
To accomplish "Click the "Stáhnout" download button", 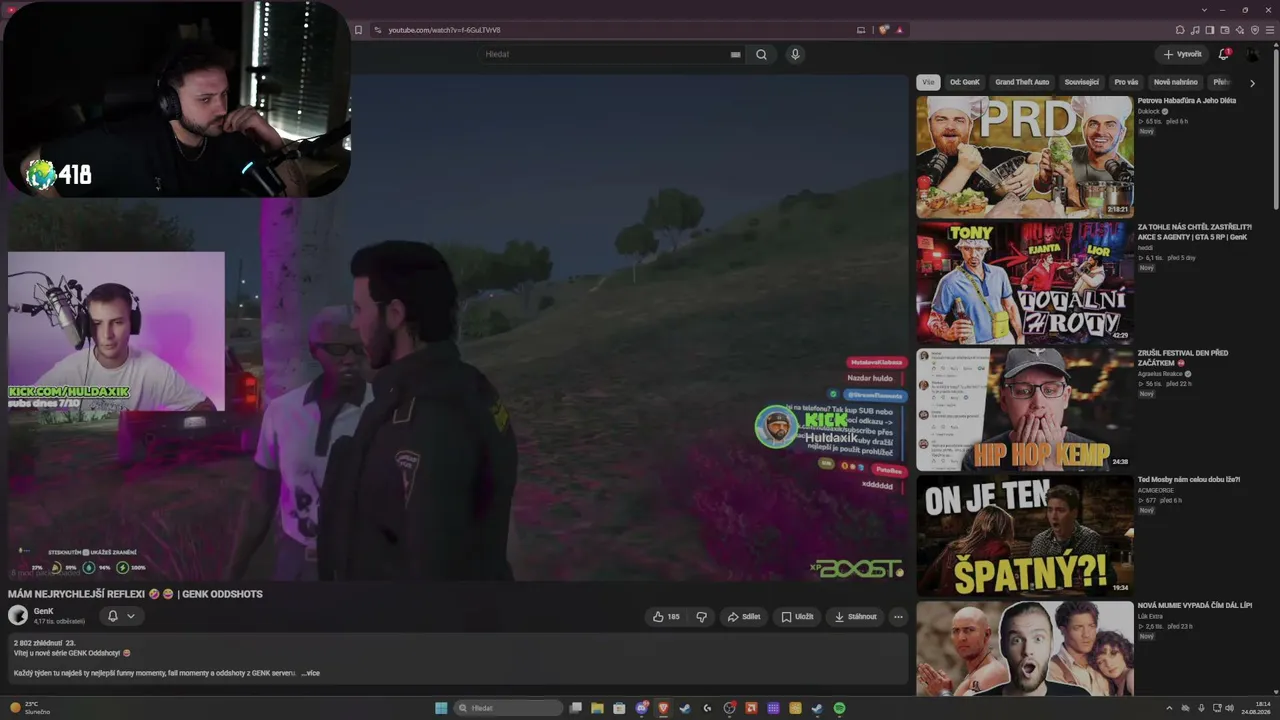I will (855, 617).
